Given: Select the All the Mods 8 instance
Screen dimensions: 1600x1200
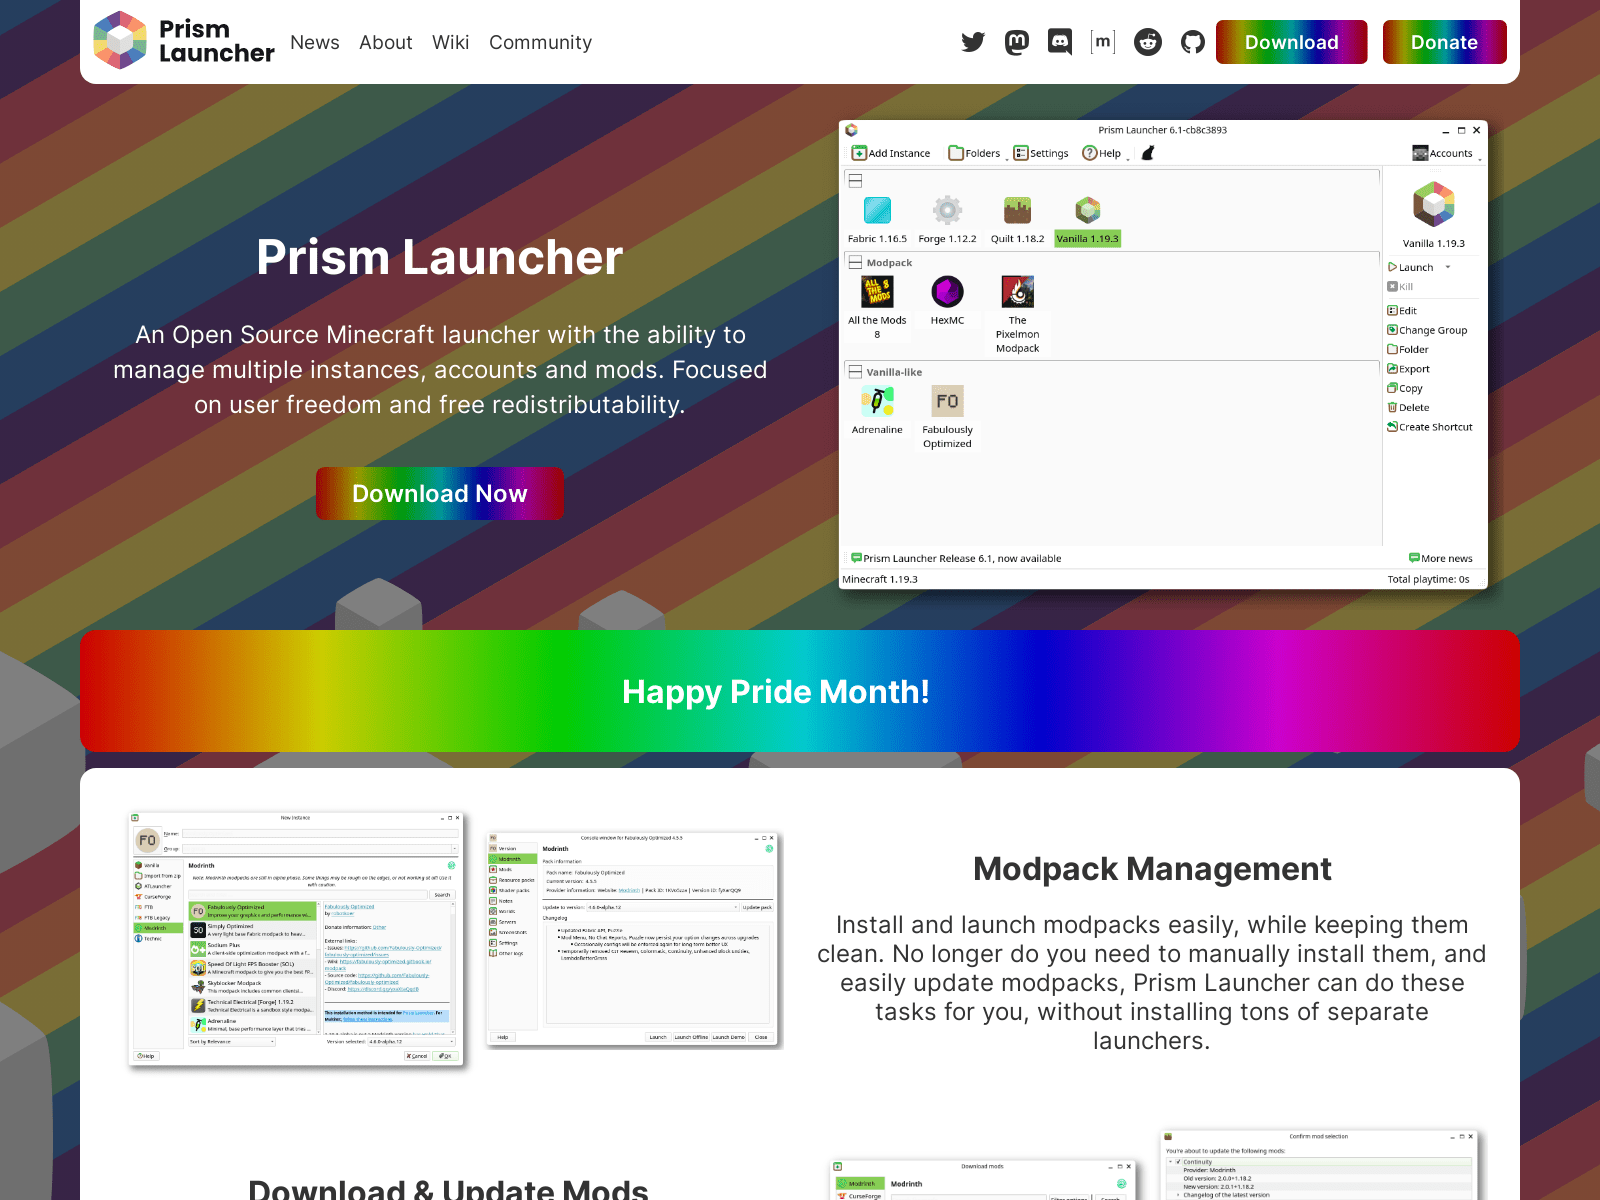Looking at the screenshot, I should click(877, 308).
